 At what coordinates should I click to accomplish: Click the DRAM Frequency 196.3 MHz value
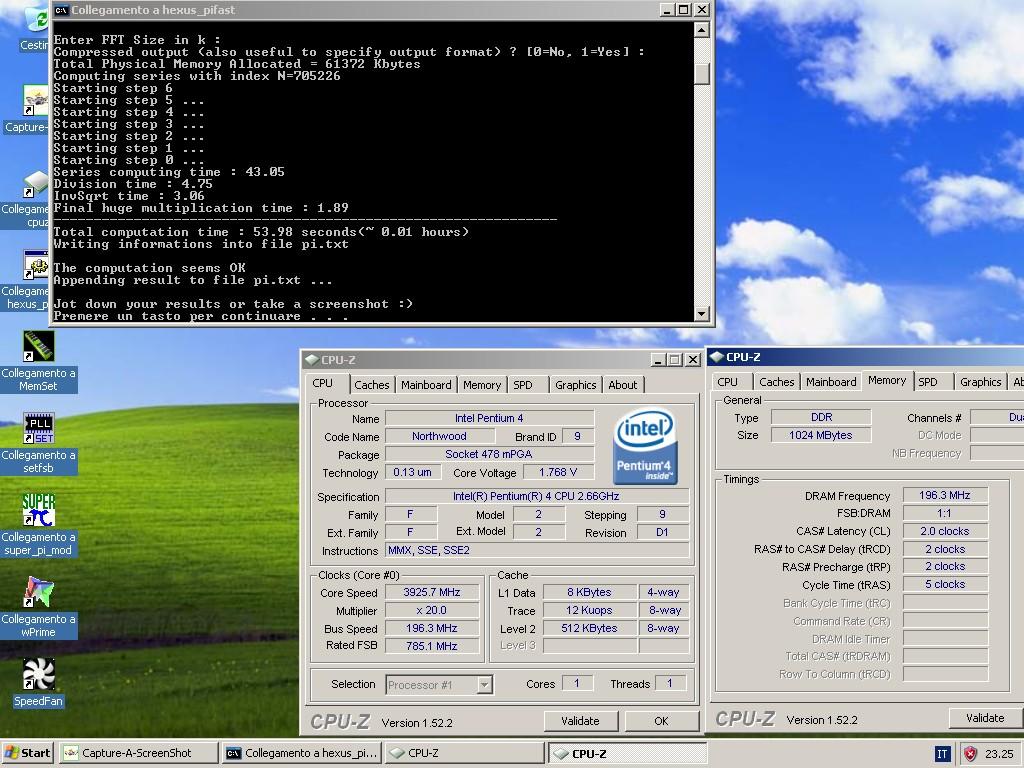click(944, 495)
